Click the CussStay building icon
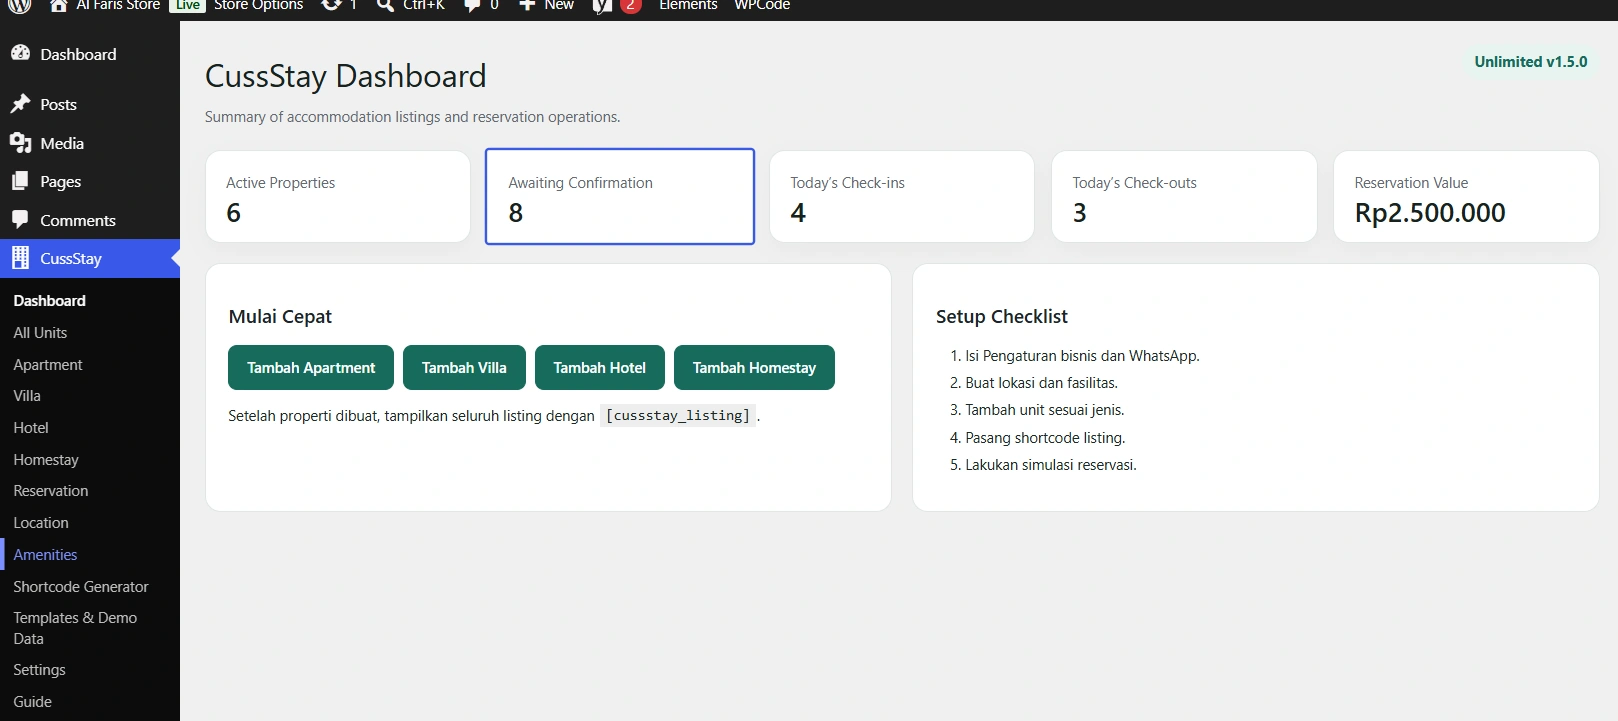 pyautogui.click(x=20, y=258)
